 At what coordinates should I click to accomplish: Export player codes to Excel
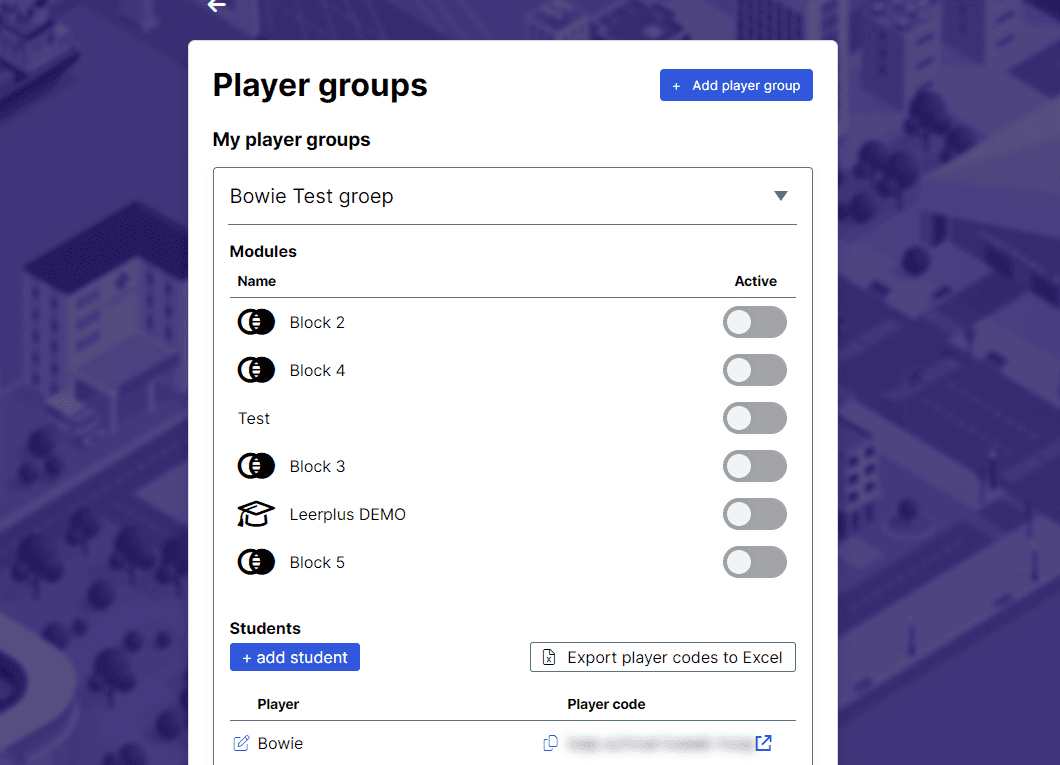662,658
